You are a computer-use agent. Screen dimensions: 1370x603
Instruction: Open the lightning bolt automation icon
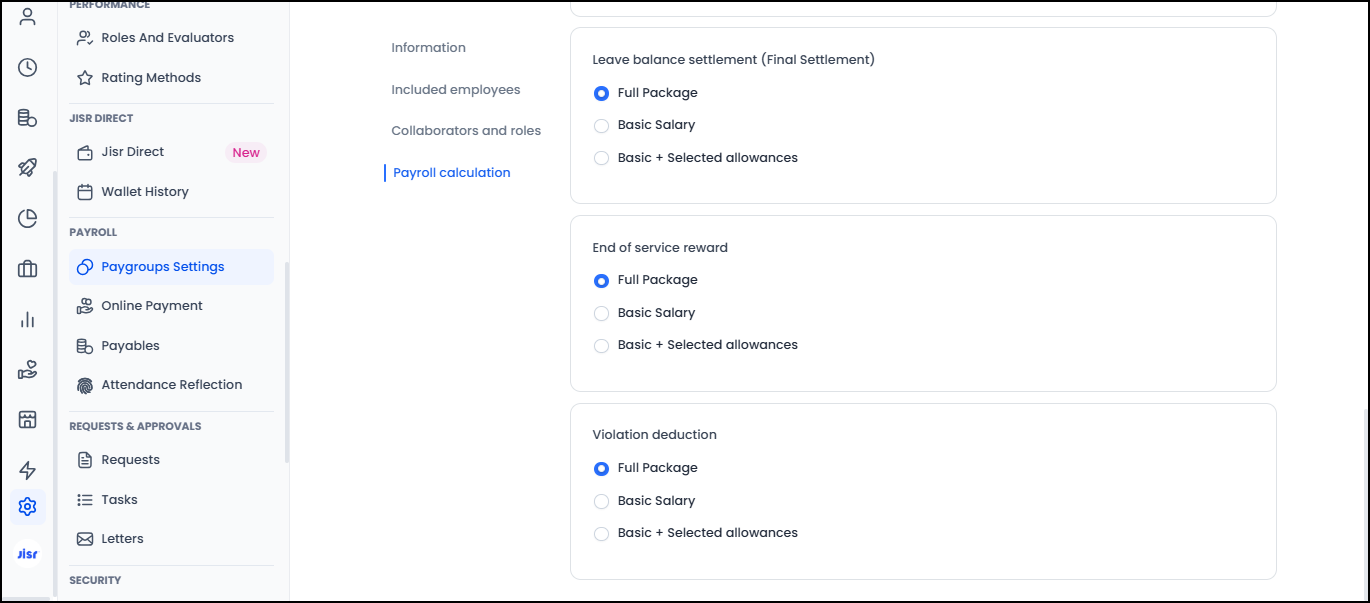coord(28,470)
